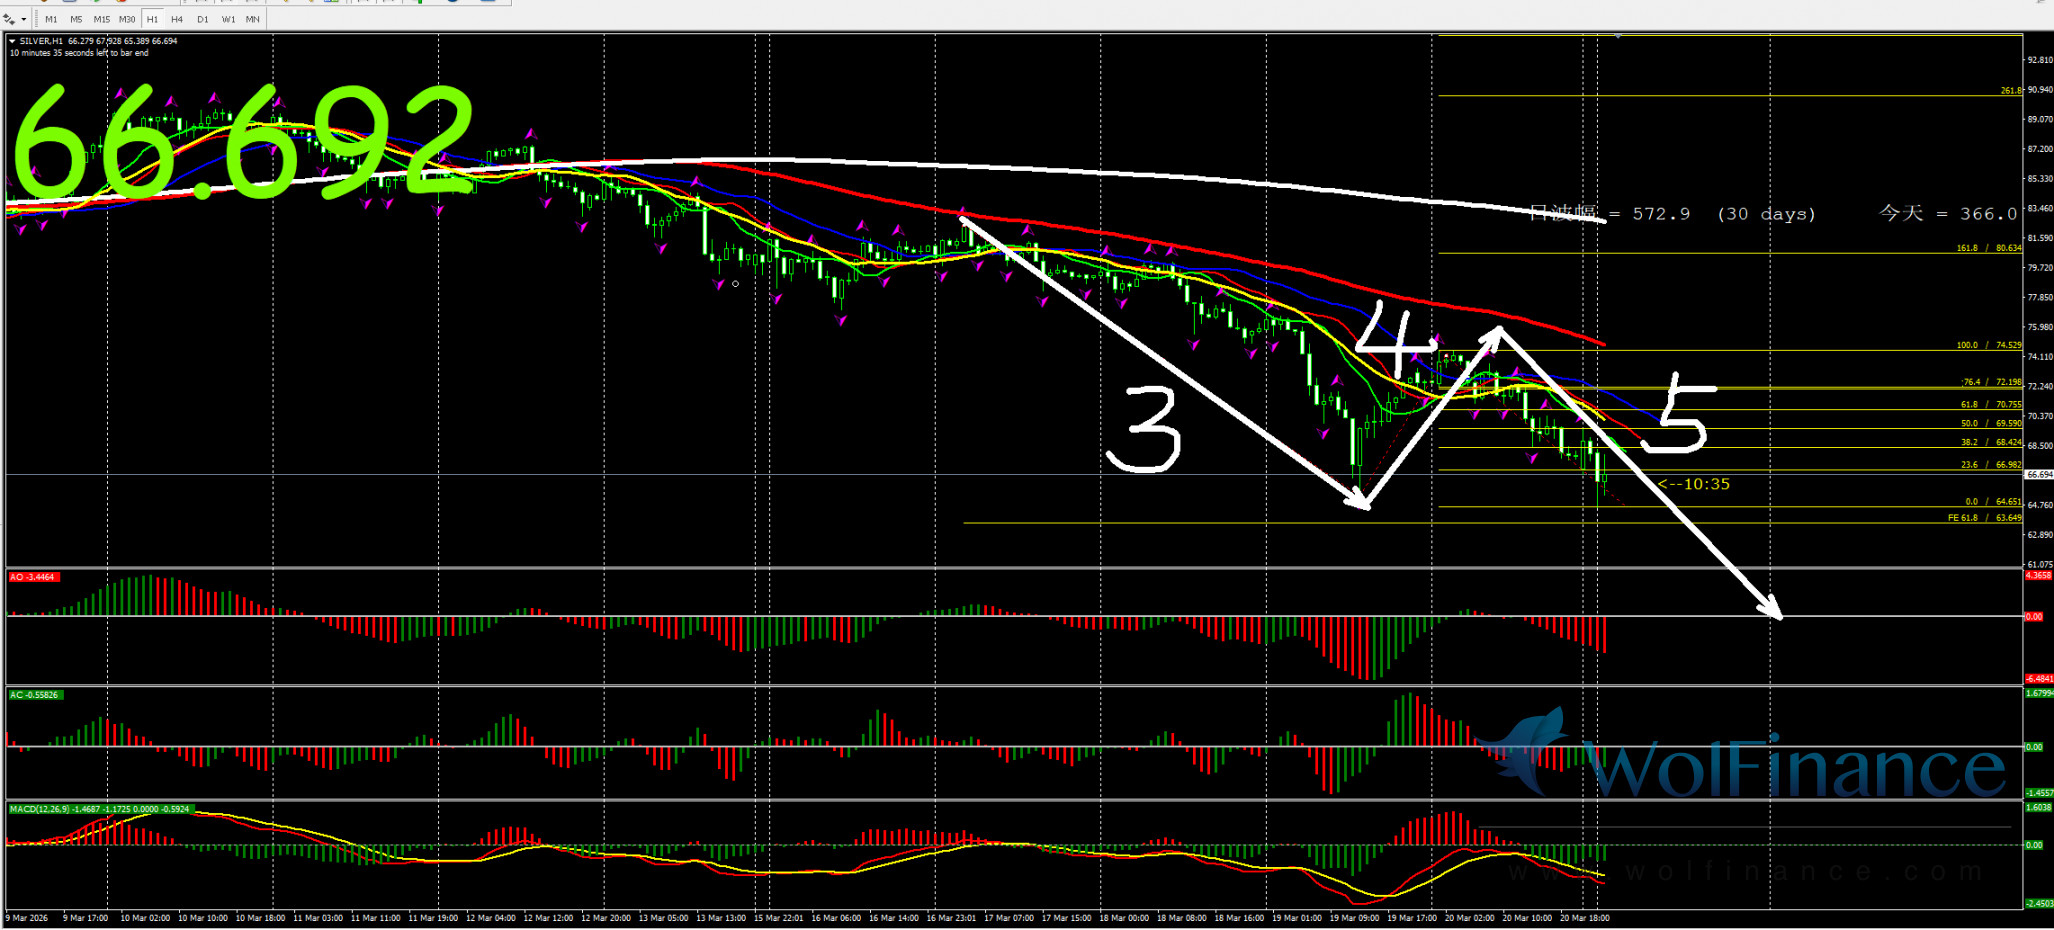Click the Fibonacci 61.8 / 70.755 level label
The width and height of the screenshot is (2054, 930).
(x=1990, y=405)
